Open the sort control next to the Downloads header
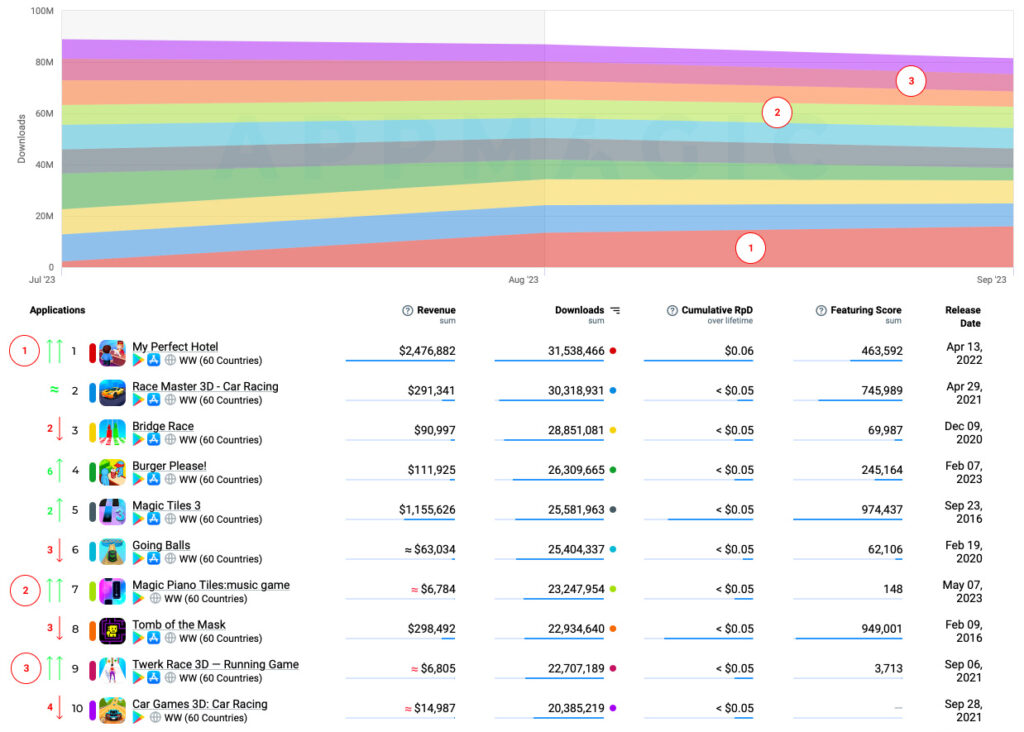Image resolution: width=1024 pixels, height=732 pixels. click(615, 310)
